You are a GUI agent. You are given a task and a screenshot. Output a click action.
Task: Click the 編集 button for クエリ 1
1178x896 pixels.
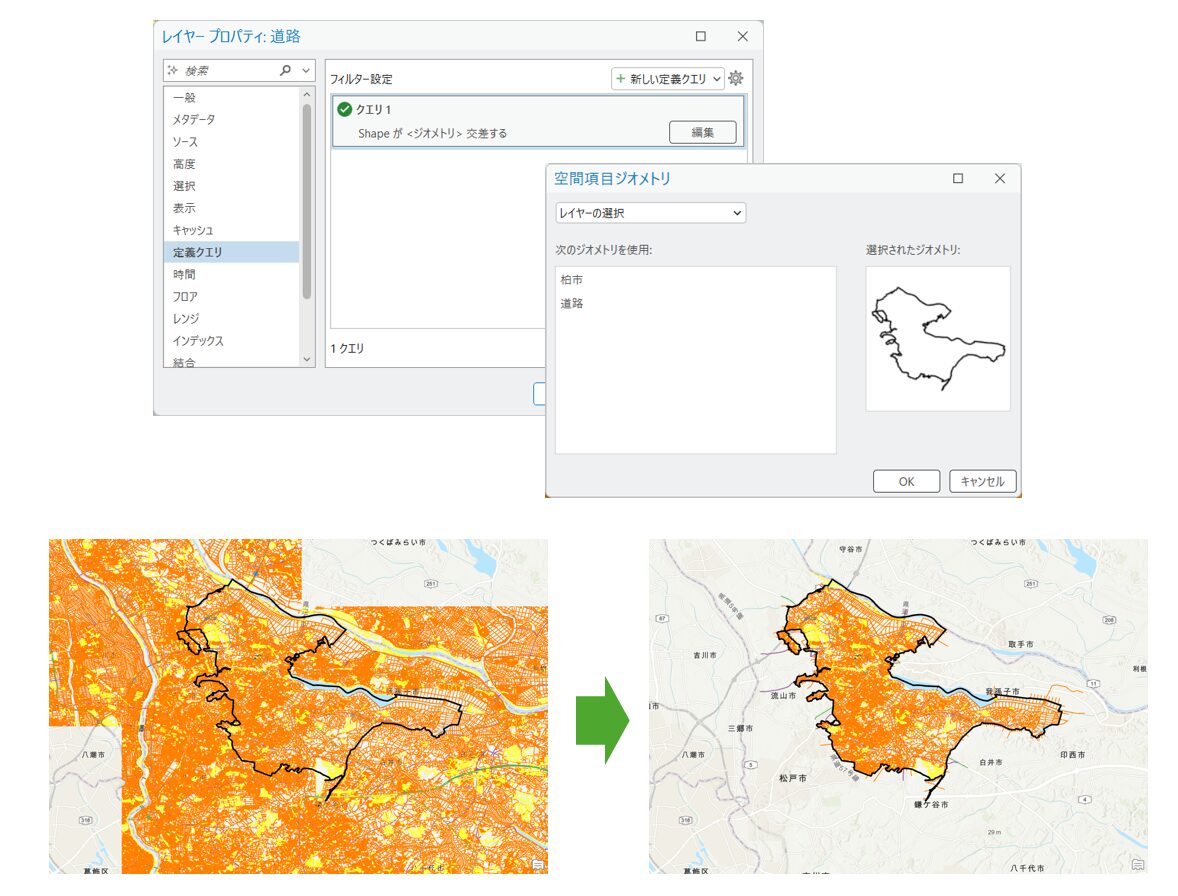point(702,133)
